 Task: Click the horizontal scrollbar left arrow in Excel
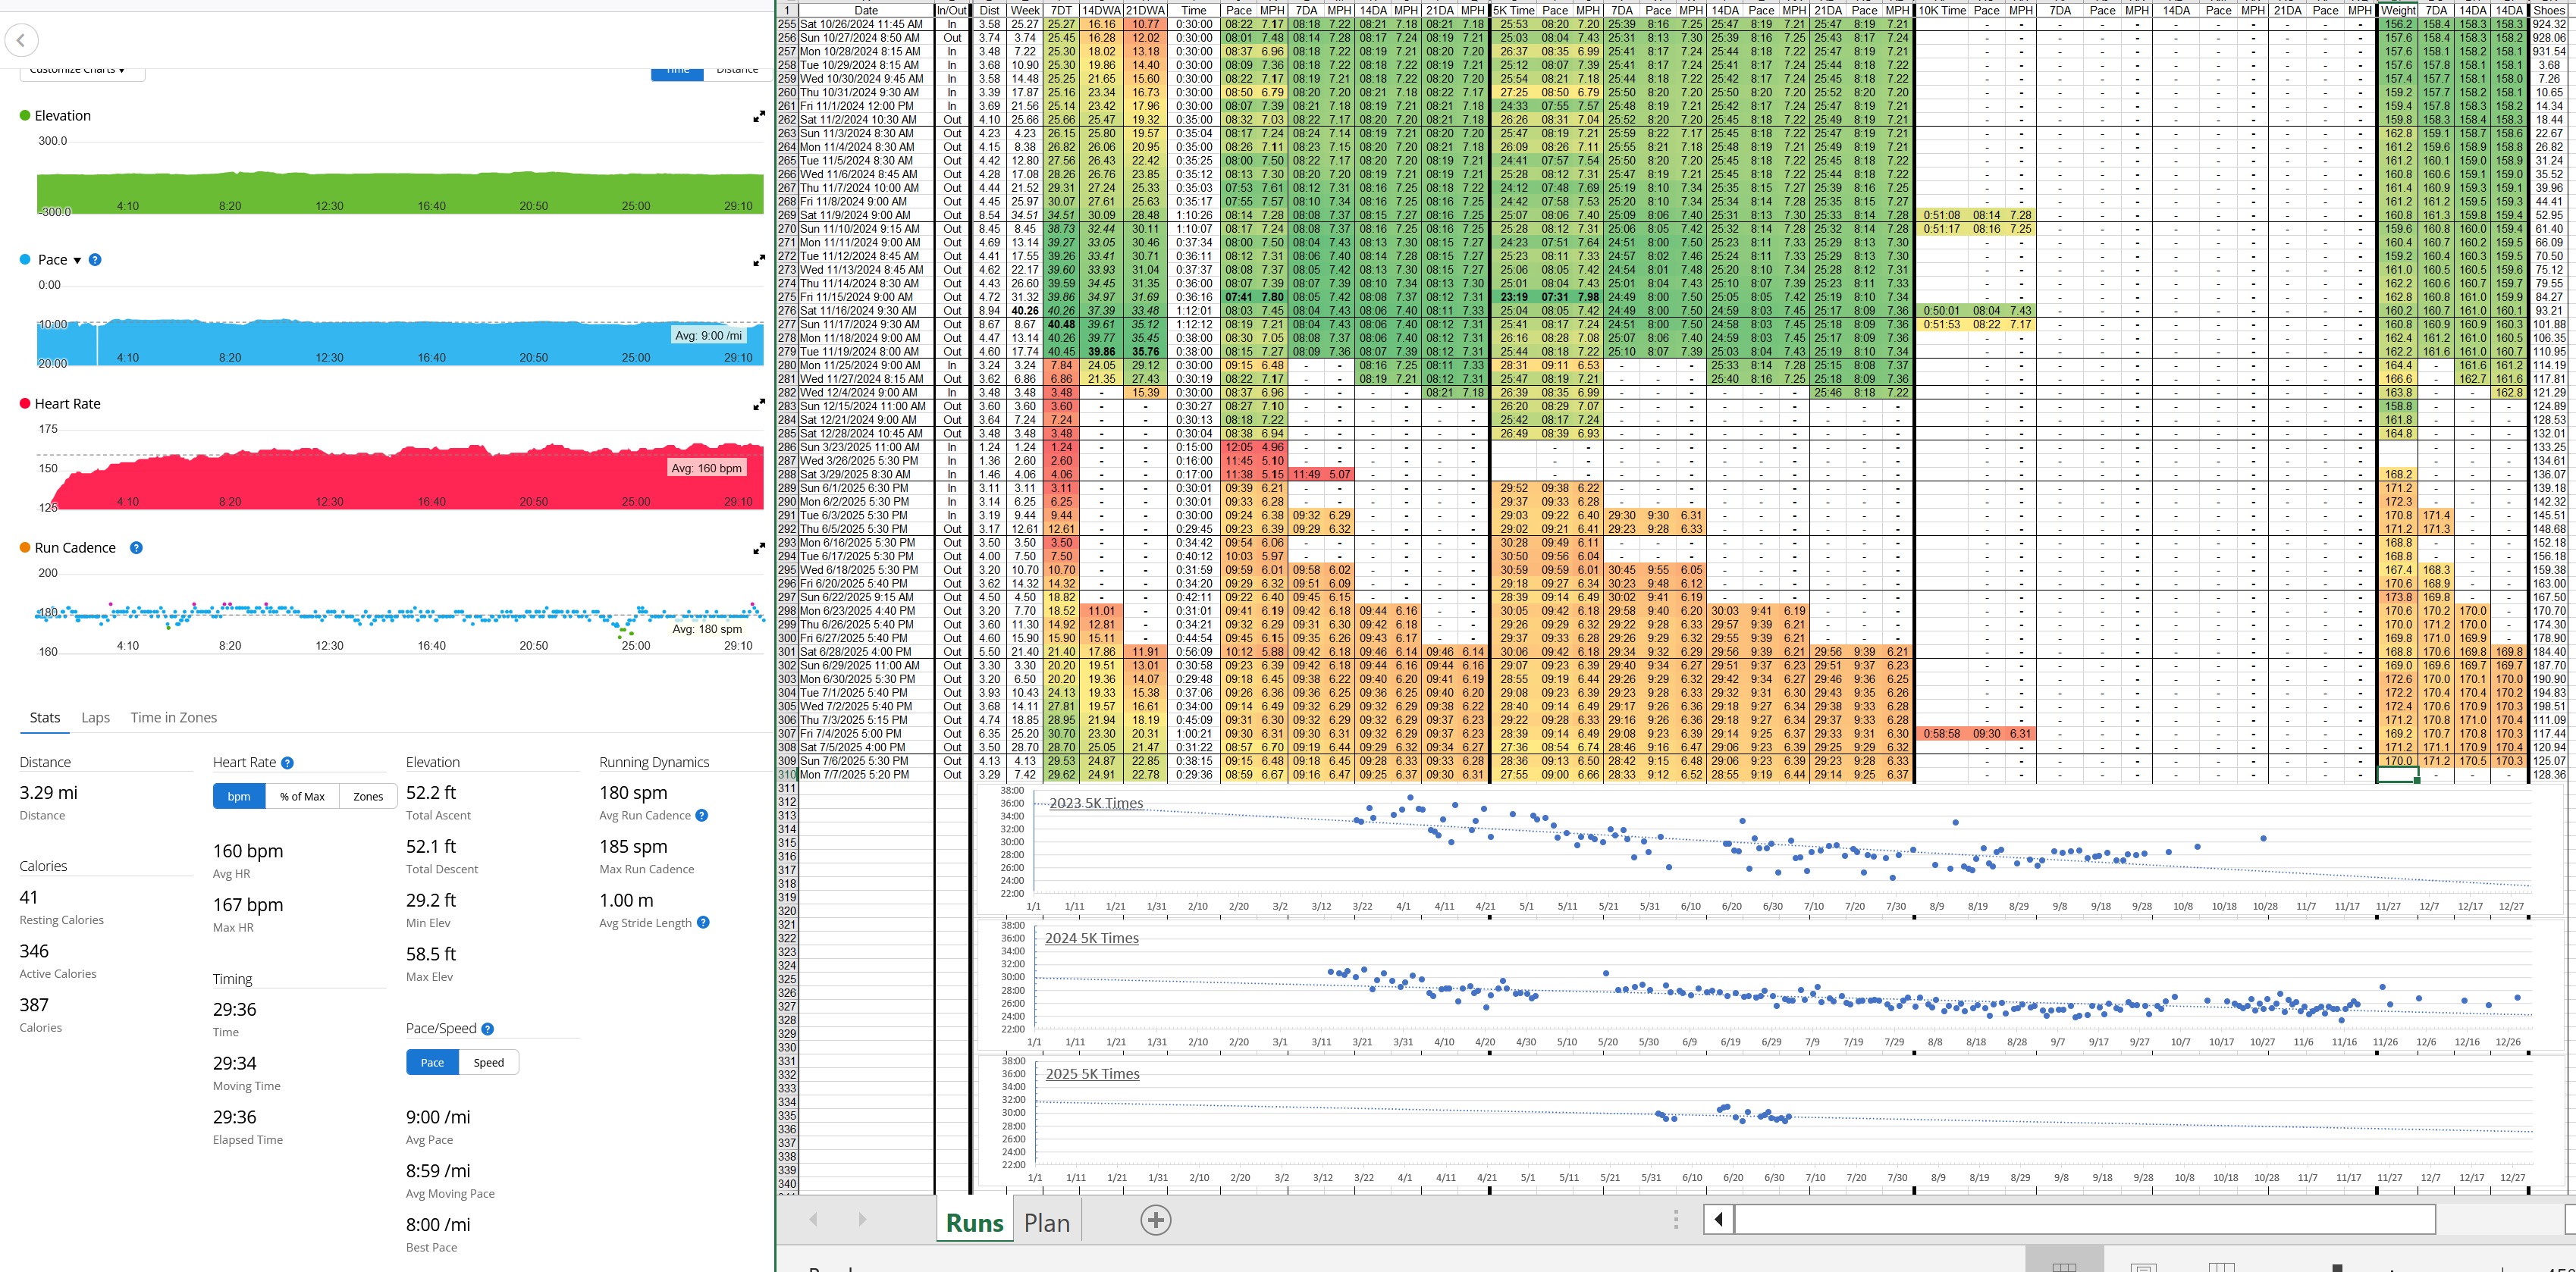tap(1719, 1219)
